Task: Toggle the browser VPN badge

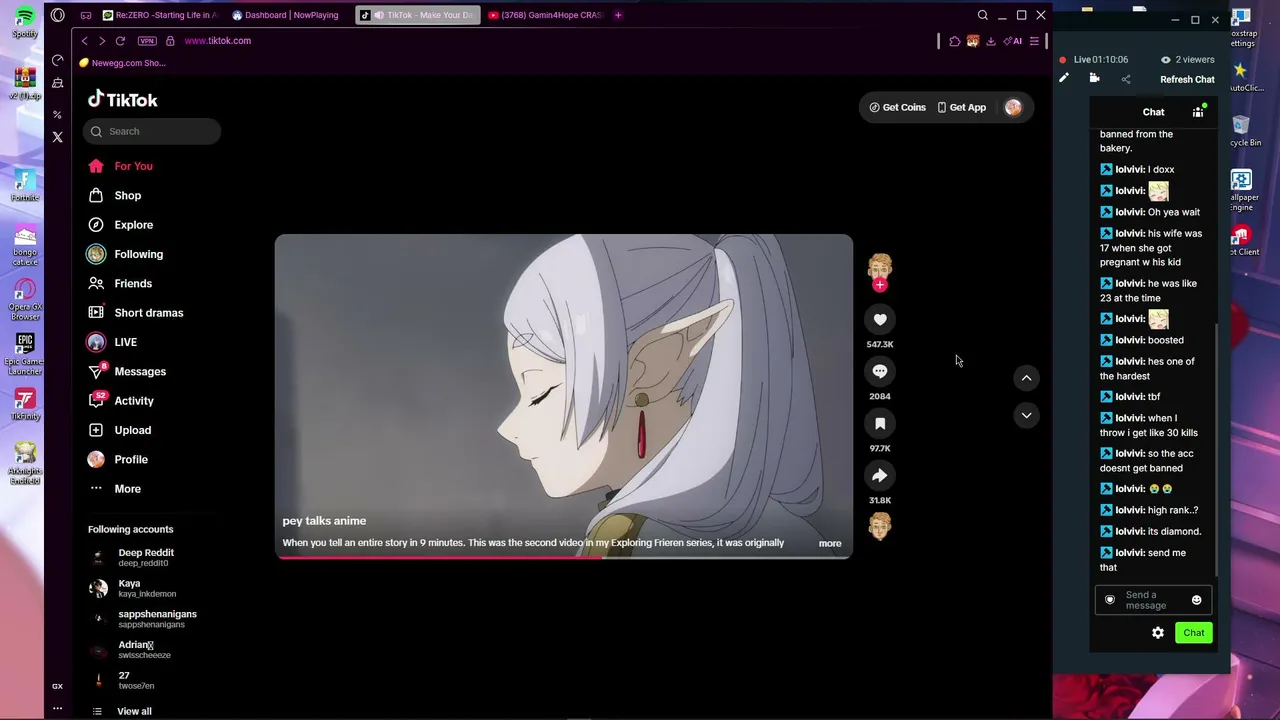Action: coord(147,41)
